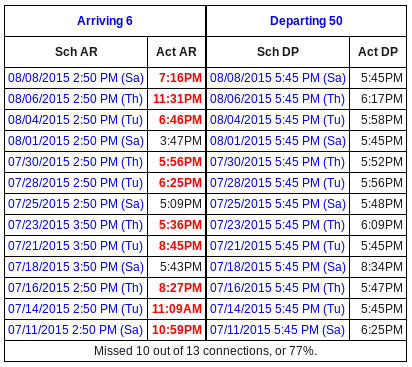Click departure 07/25/2015 5:45 PM (Sa)
The height and width of the screenshot is (367, 412).
[278, 204]
